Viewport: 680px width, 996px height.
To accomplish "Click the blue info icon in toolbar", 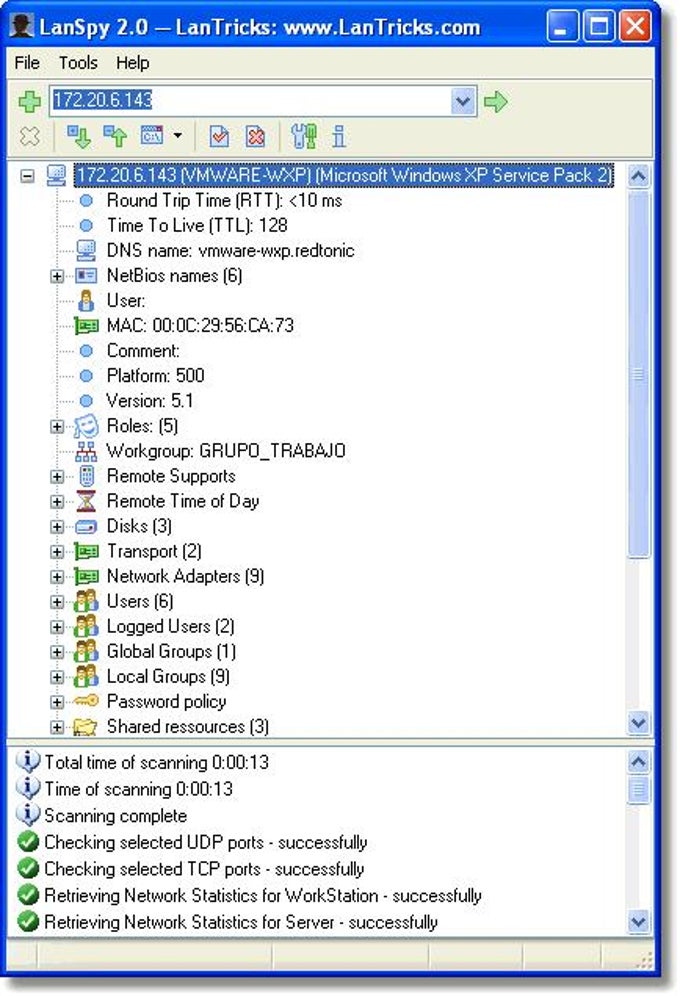I will [x=339, y=136].
